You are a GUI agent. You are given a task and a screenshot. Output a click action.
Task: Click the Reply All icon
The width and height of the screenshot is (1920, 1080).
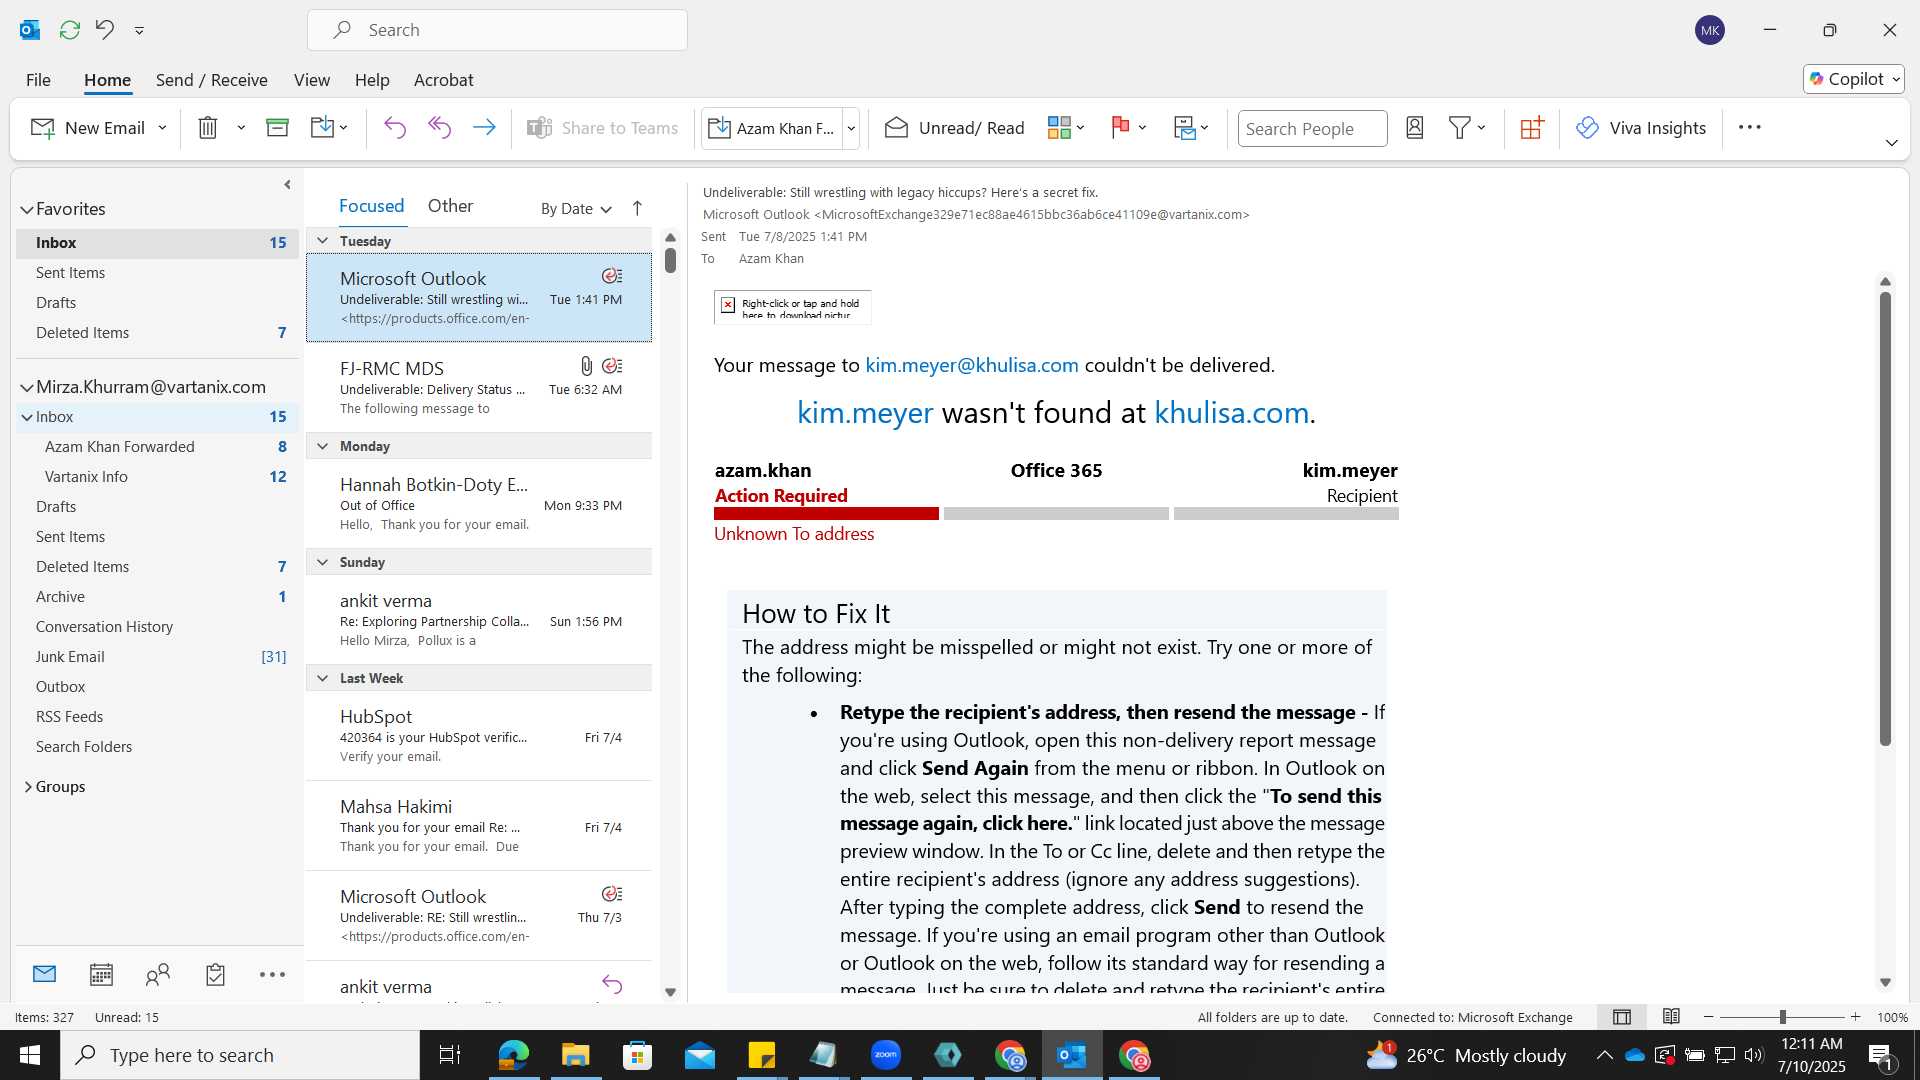tap(440, 128)
